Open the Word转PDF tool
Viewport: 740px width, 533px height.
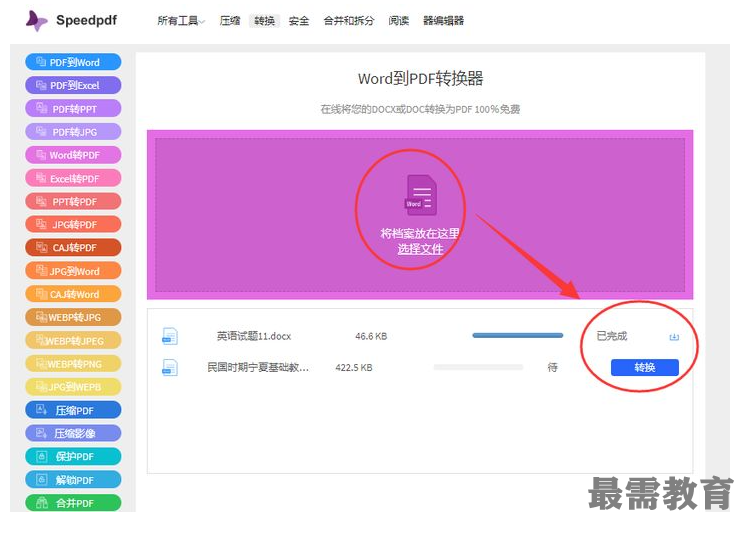point(73,155)
